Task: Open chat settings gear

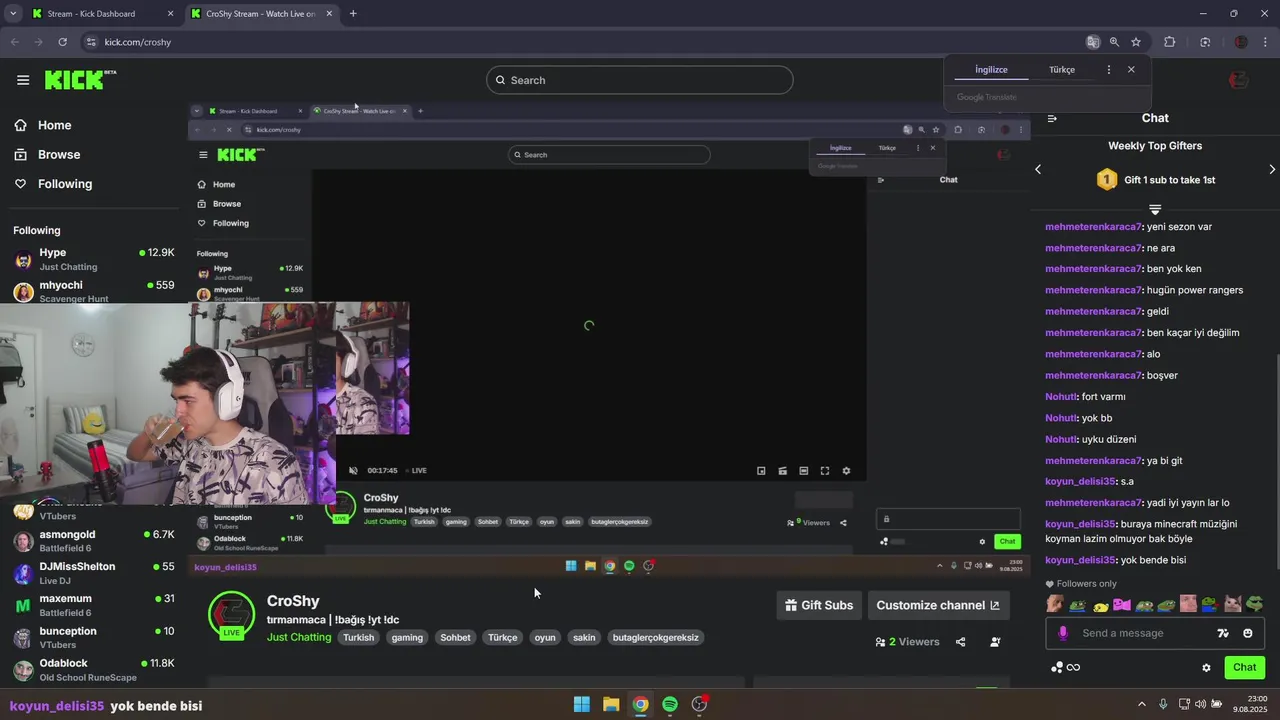Action: [1206, 668]
